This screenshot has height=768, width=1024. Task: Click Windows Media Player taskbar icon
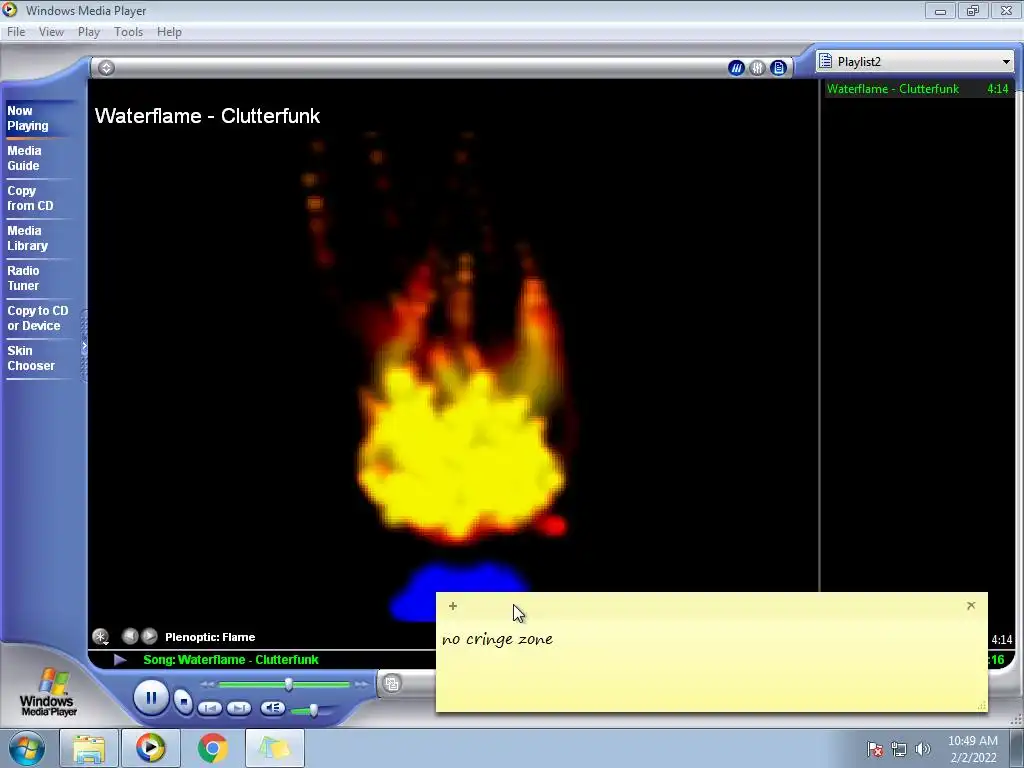(x=150, y=748)
